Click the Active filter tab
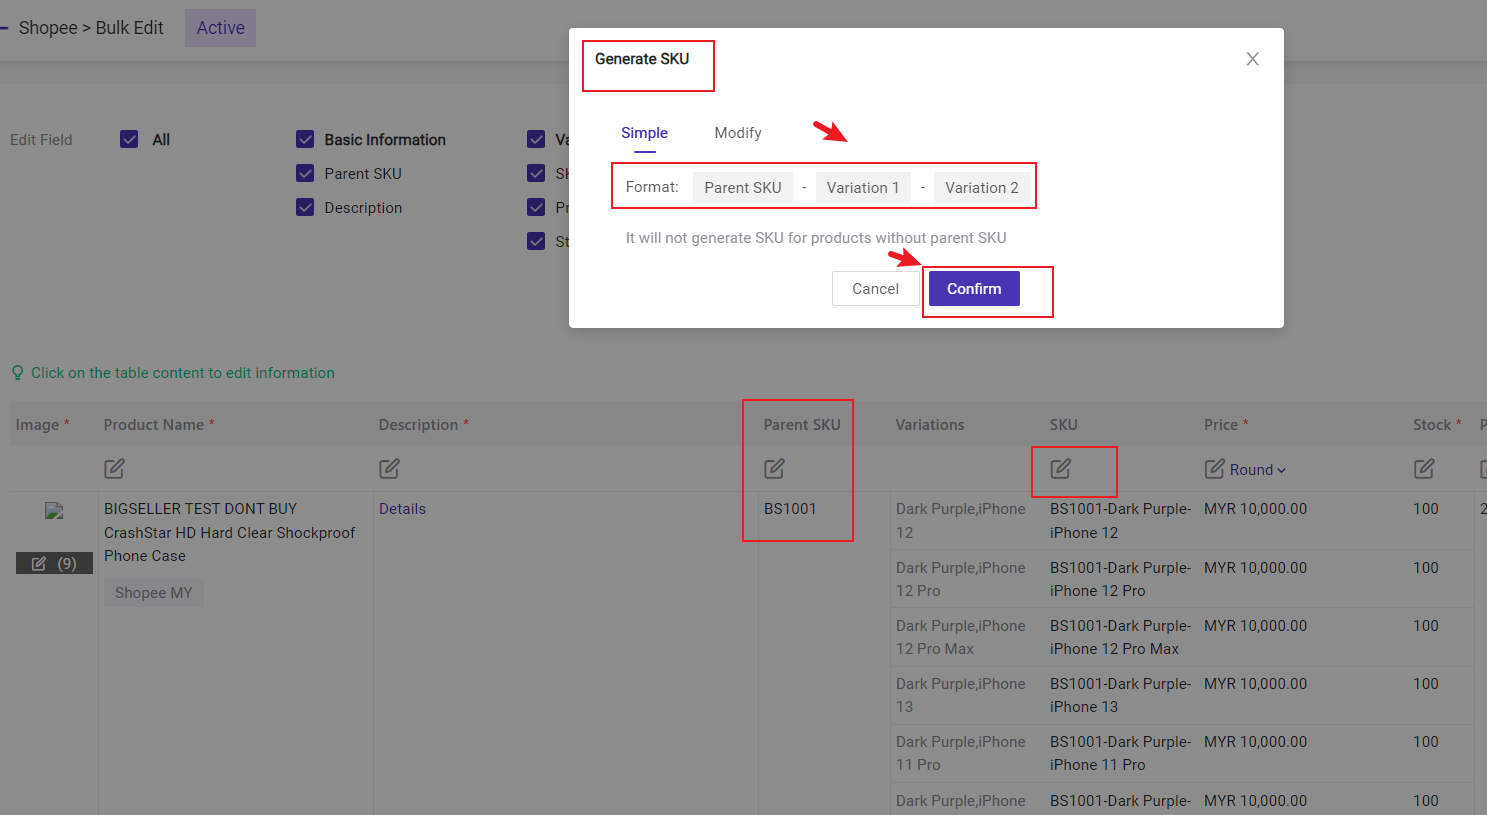This screenshot has height=815, width=1487. (219, 27)
